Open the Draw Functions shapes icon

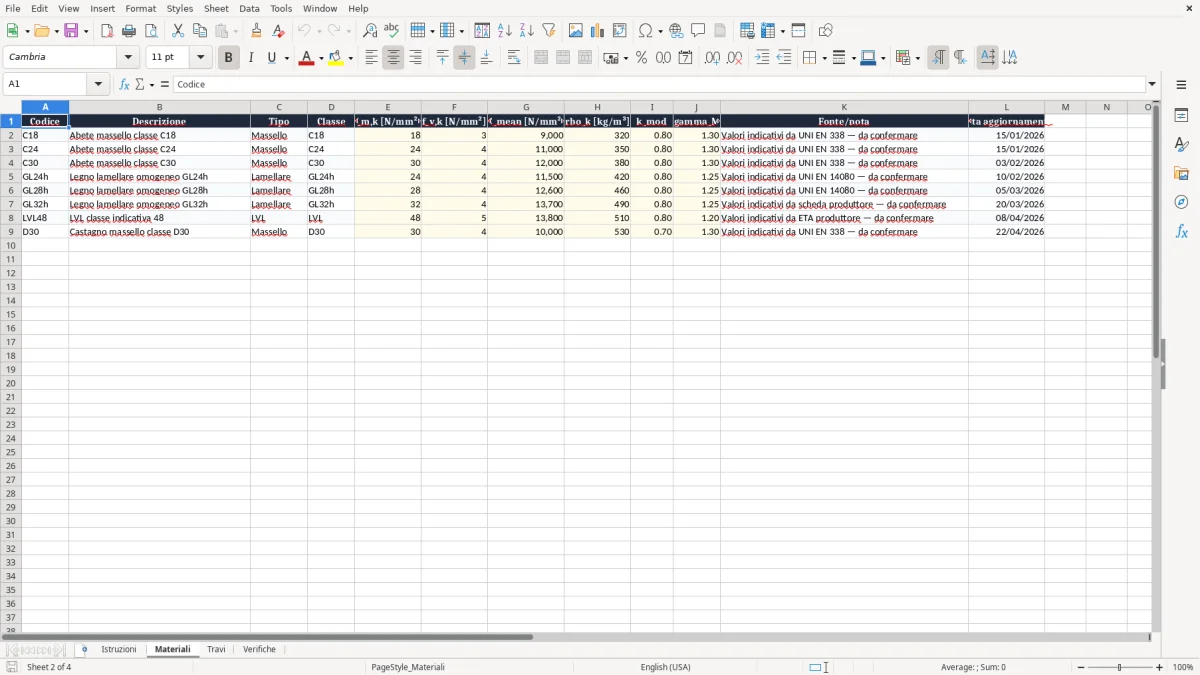coord(826,31)
